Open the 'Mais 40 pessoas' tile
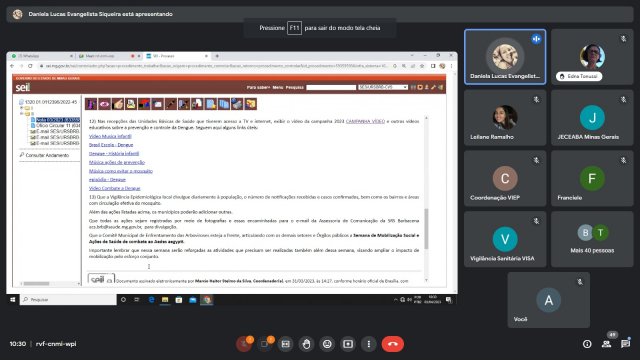 tap(592, 239)
